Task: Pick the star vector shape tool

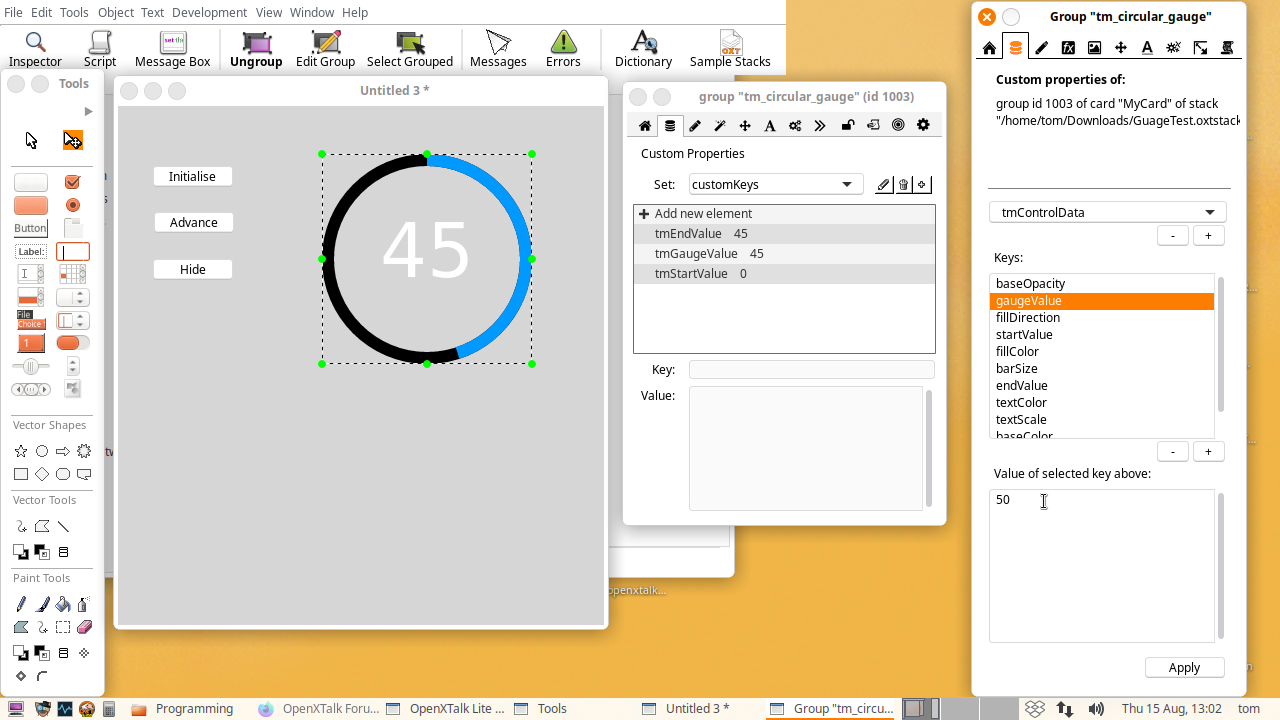Action: [x=21, y=452]
